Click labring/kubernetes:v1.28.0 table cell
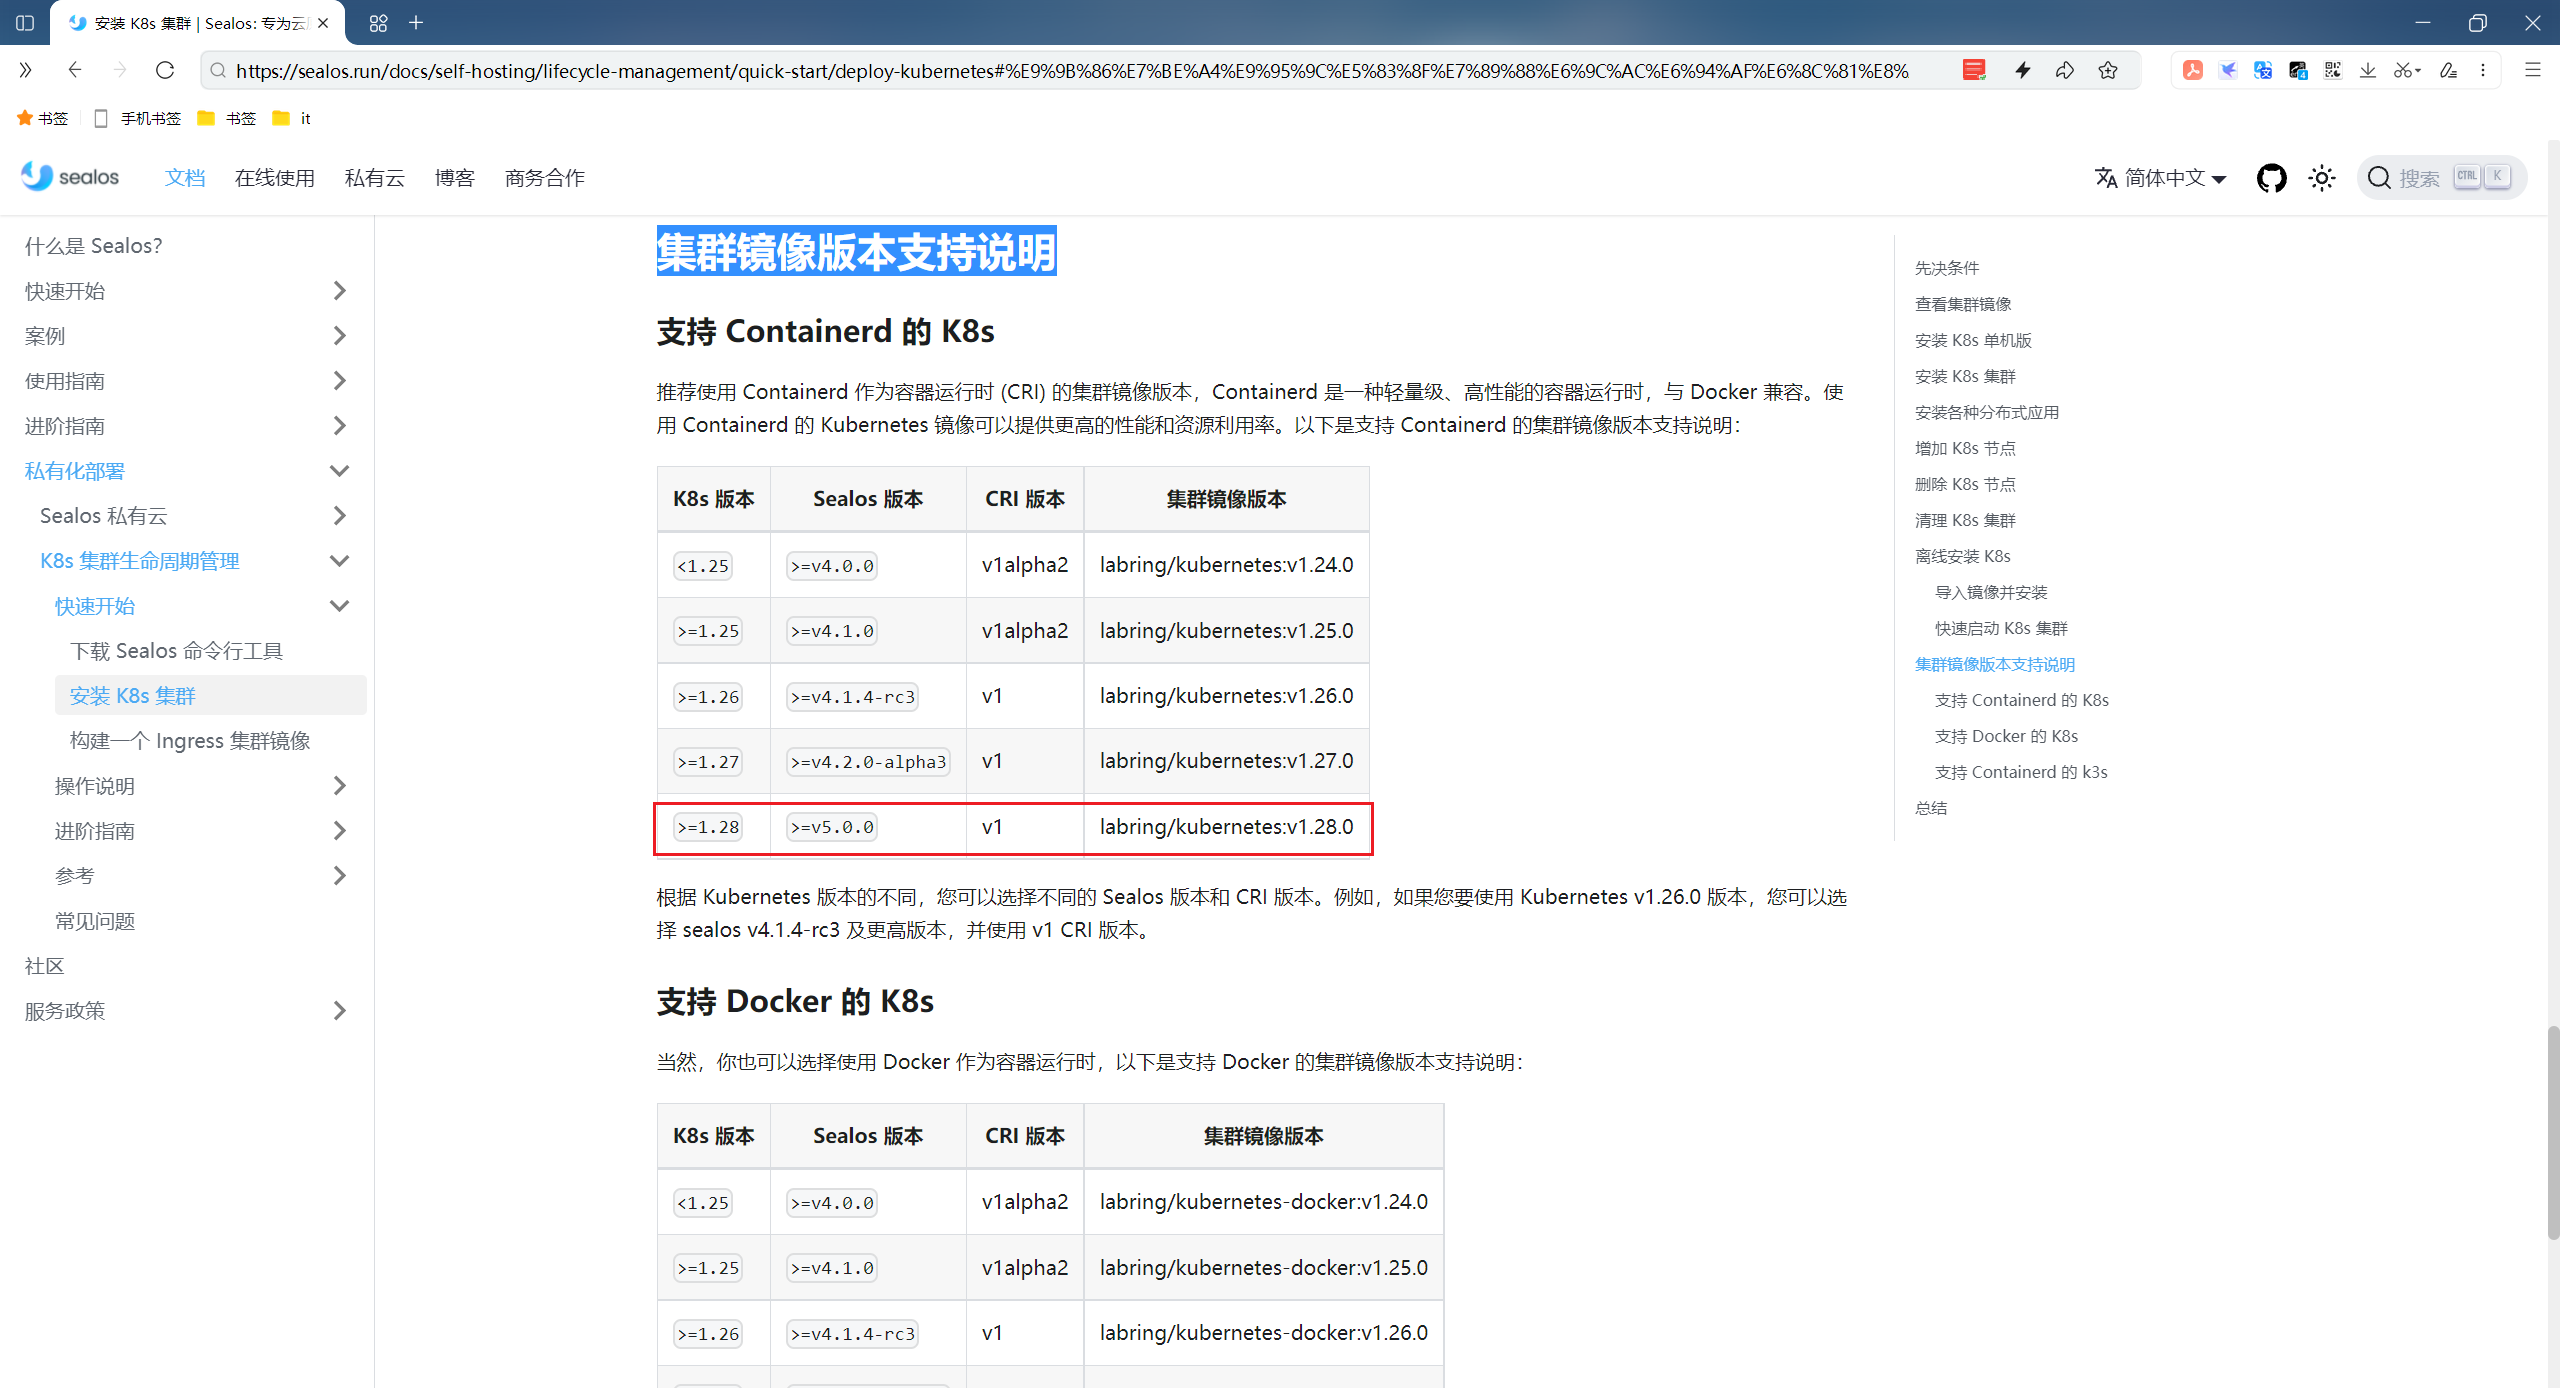The height and width of the screenshot is (1388, 2560). (x=1226, y=827)
